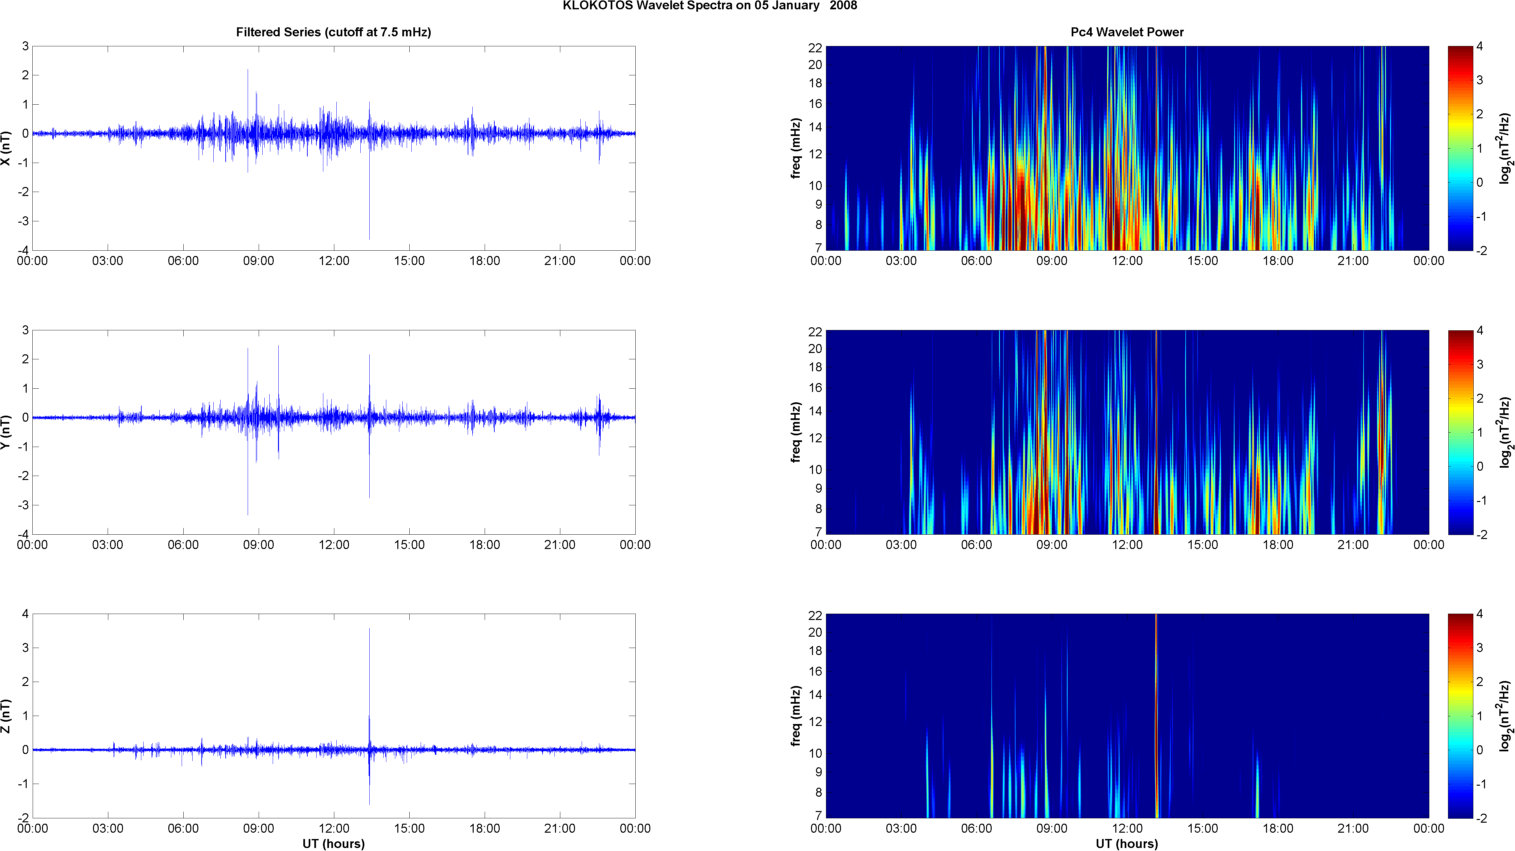1515x851 pixels.
Task: Click the Y component wavelet power spectrogram
Action: point(1127,432)
